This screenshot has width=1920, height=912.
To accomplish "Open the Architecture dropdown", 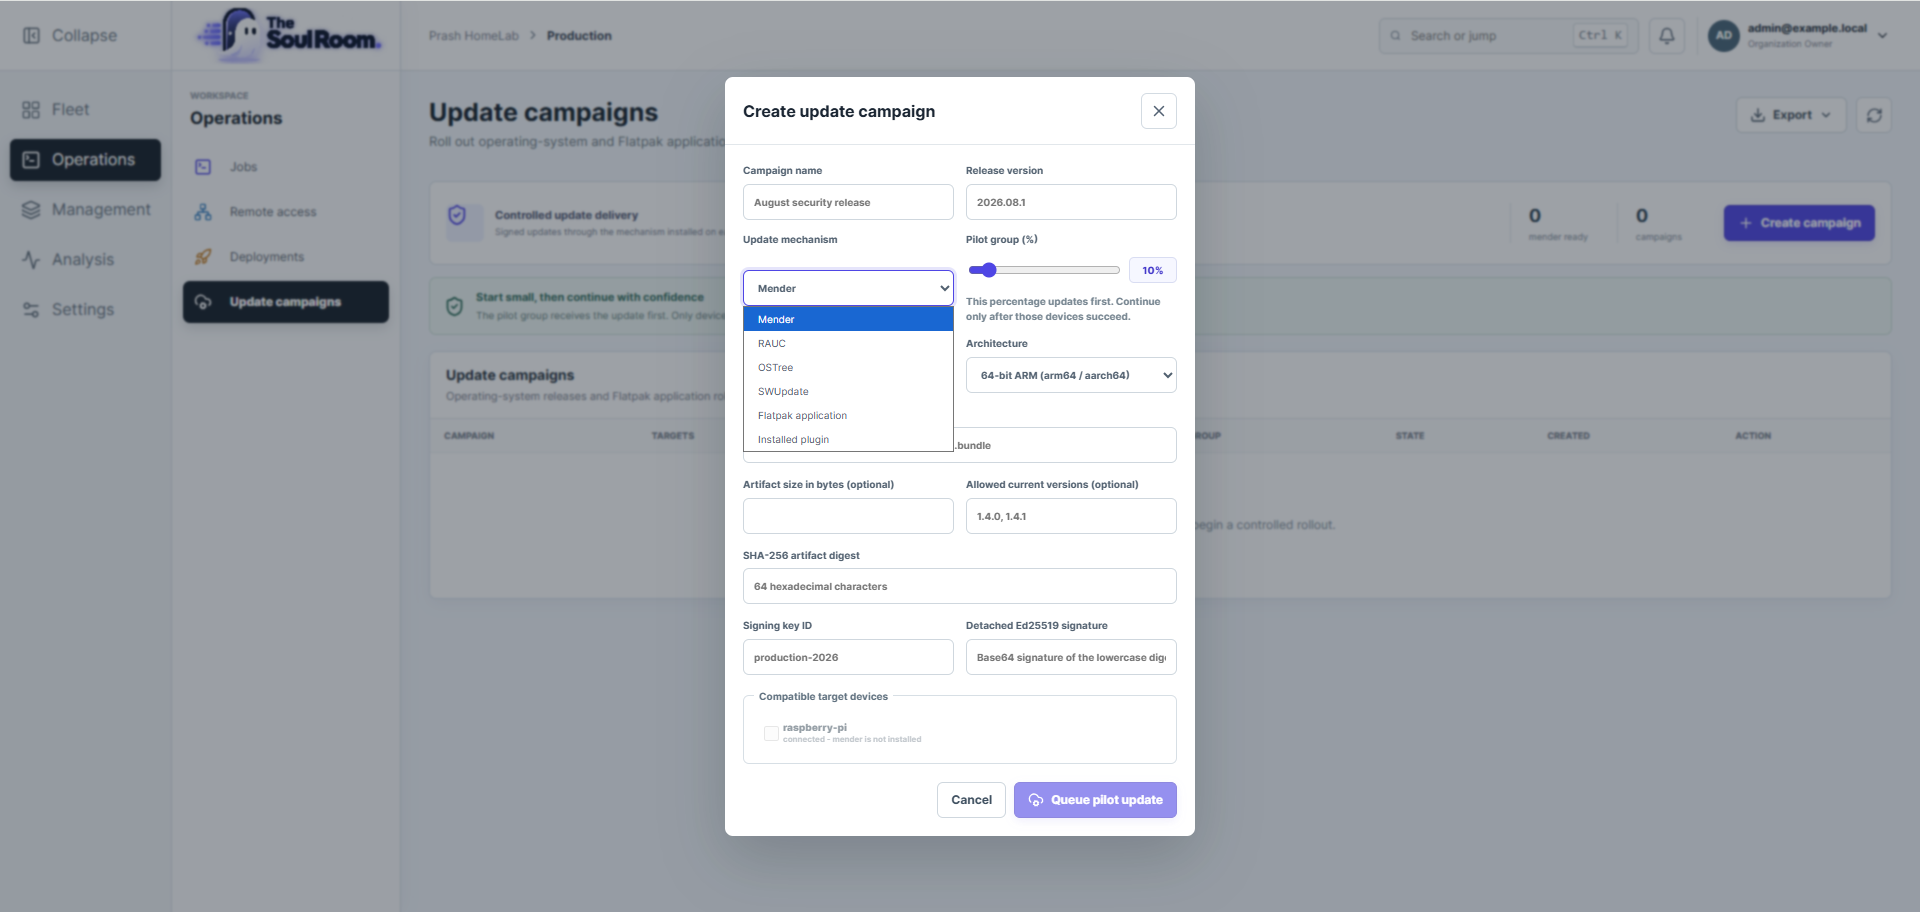I will tap(1071, 375).
